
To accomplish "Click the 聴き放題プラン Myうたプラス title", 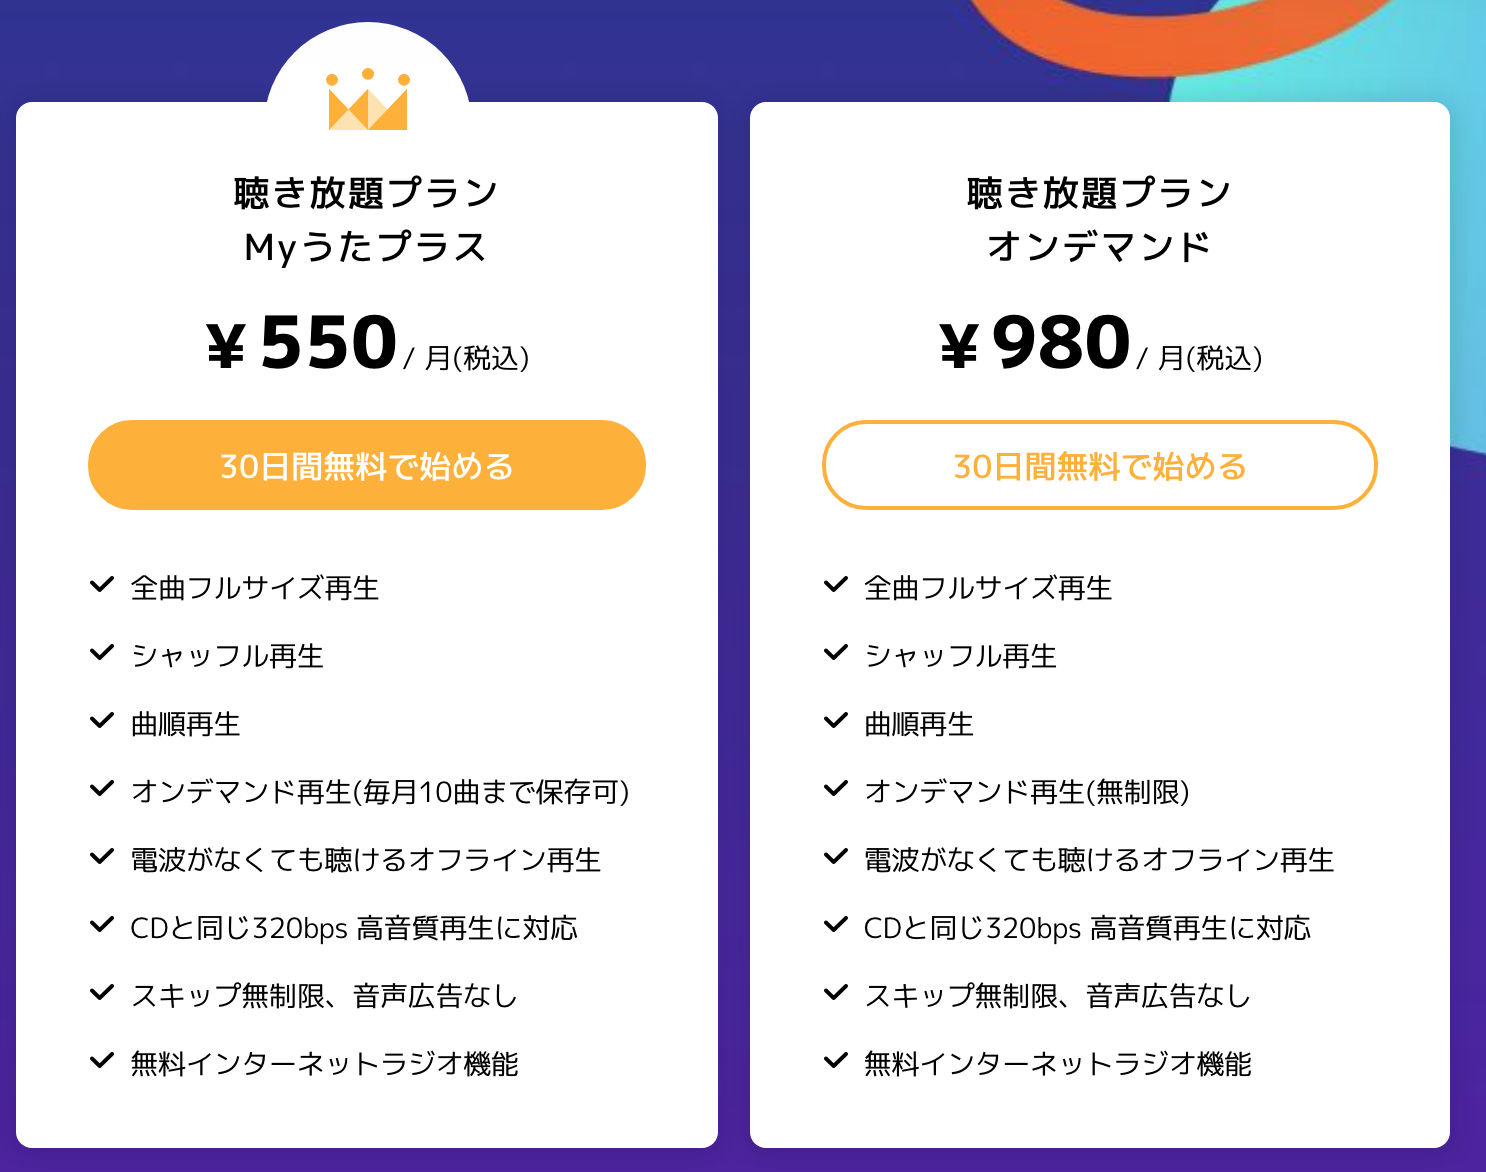I will (366, 218).
